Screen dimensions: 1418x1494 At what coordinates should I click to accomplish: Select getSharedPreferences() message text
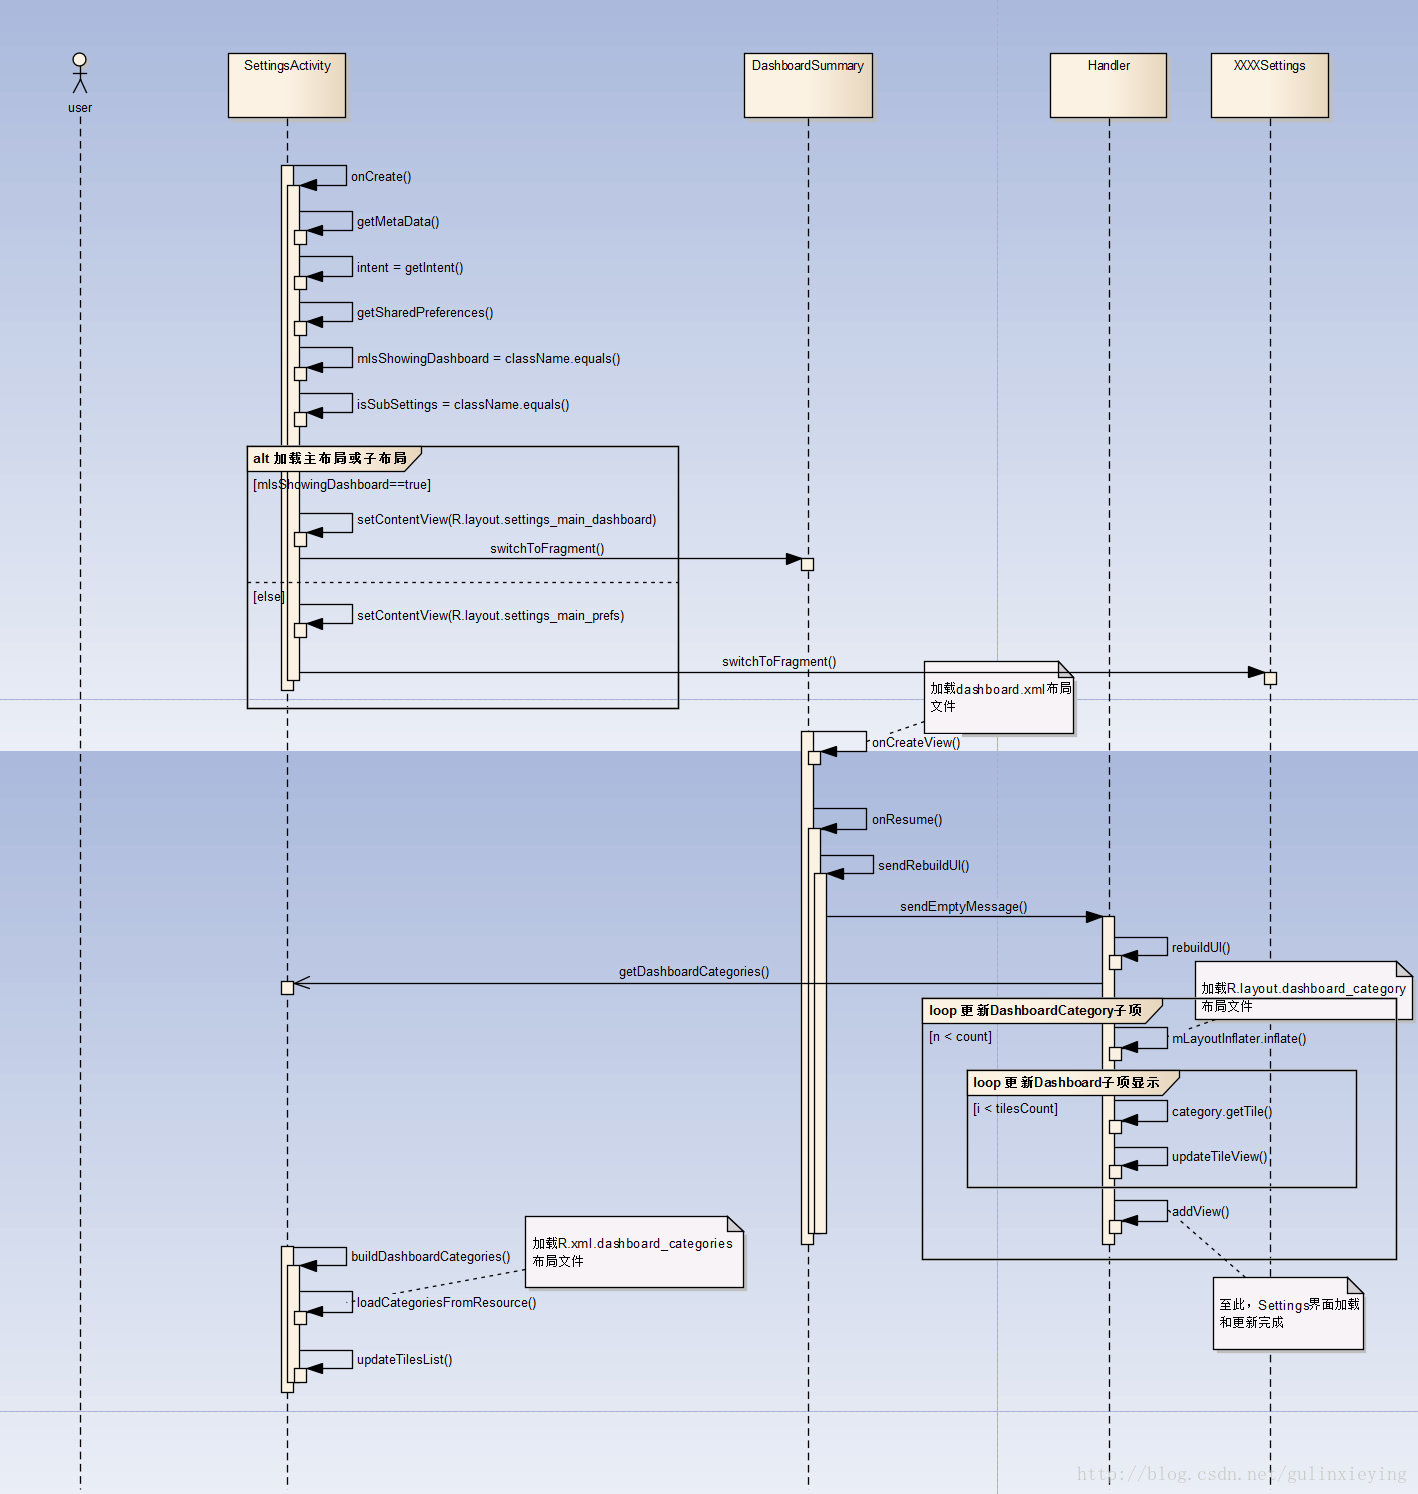point(425,313)
